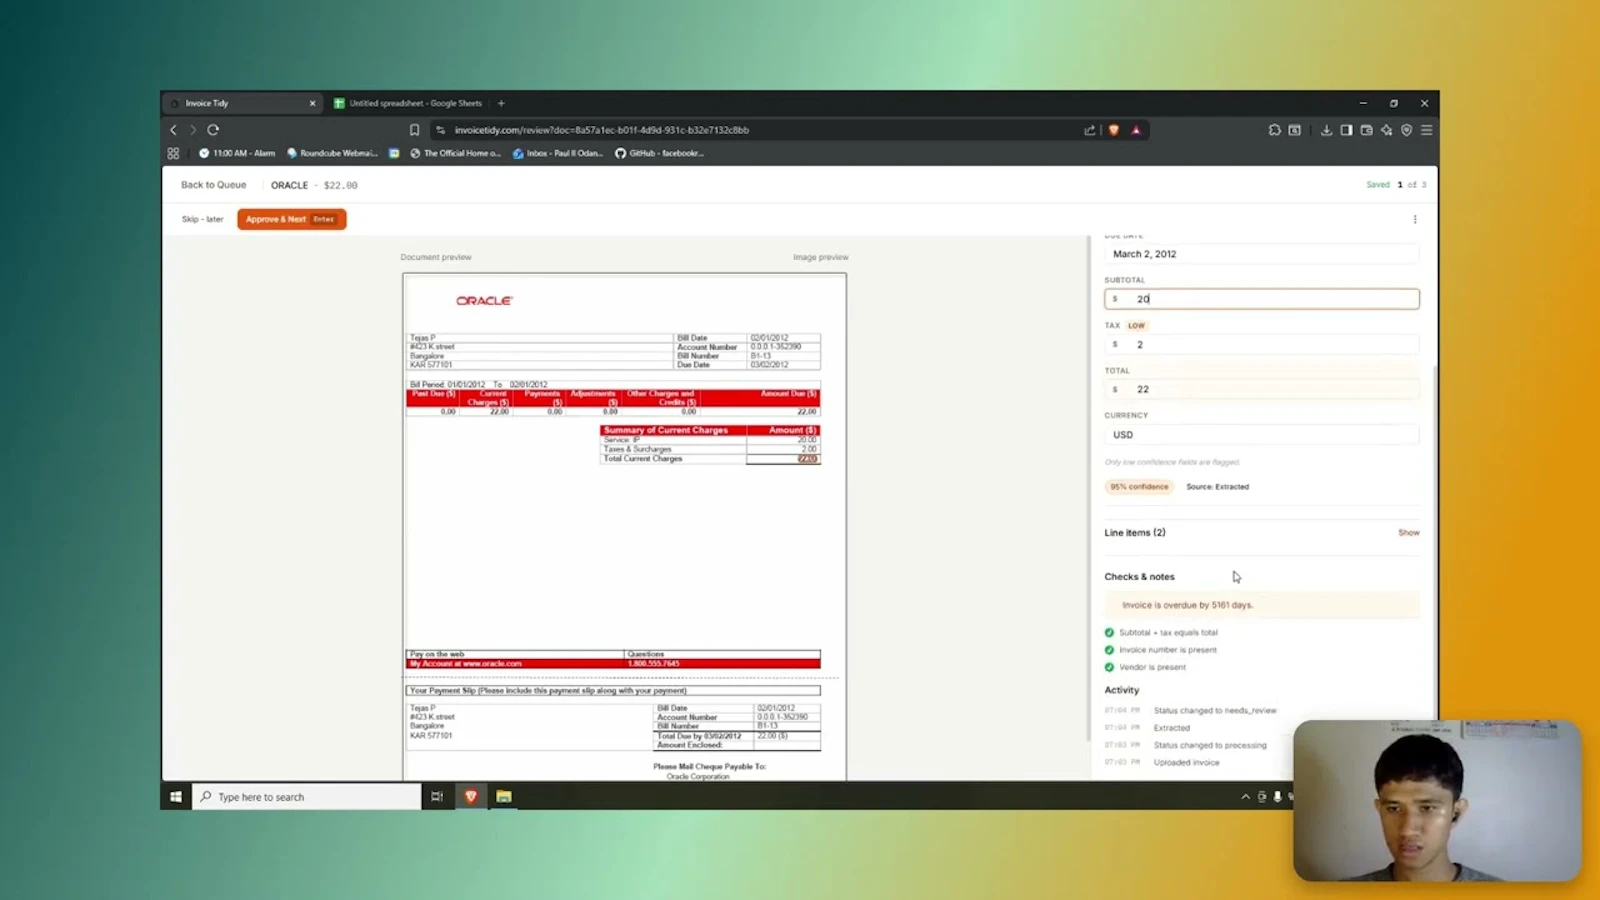Show the Line items (2) list

click(x=1408, y=532)
